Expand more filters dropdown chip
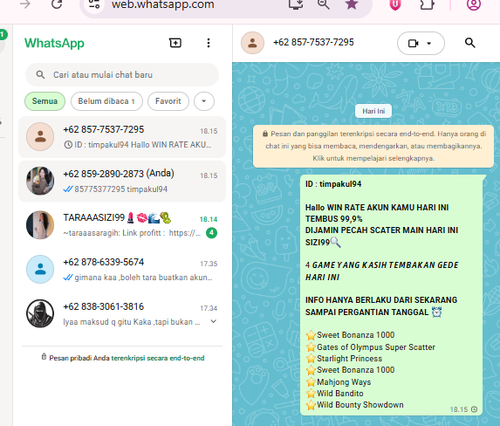 click(x=204, y=101)
